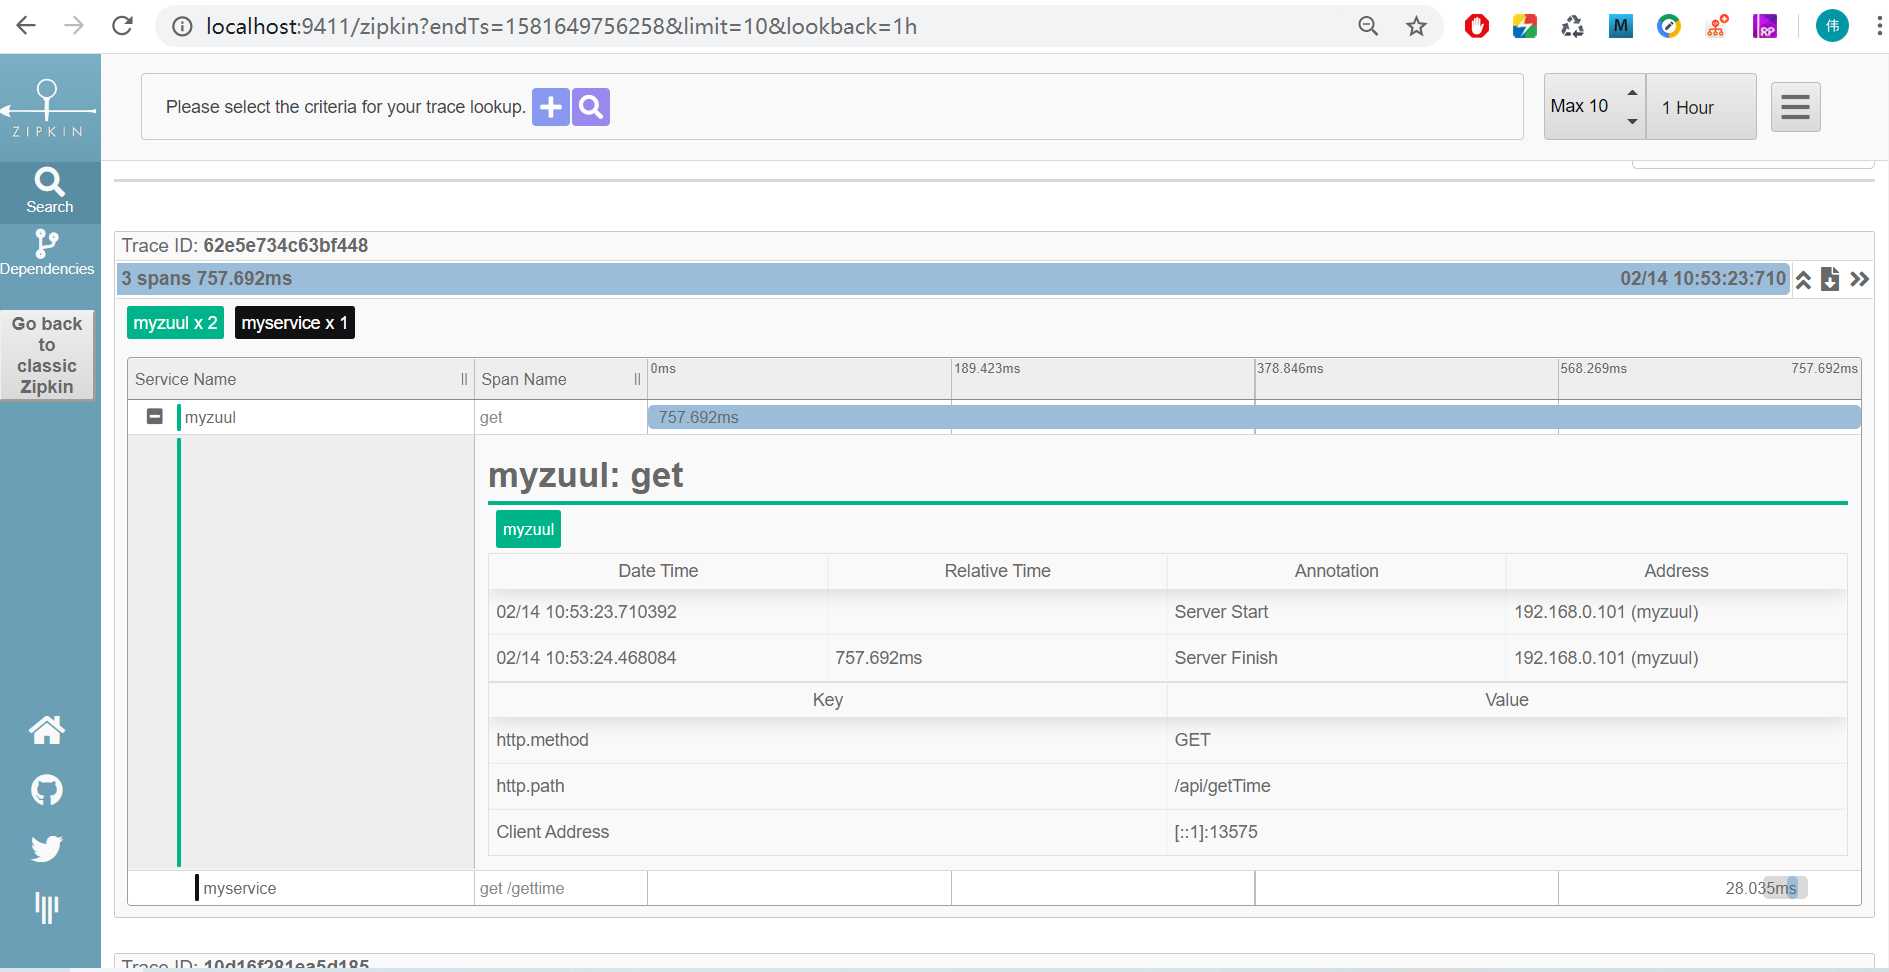Click the get /gettime span name
The width and height of the screenshot is (1889, 972).
(x=522, y=888)
